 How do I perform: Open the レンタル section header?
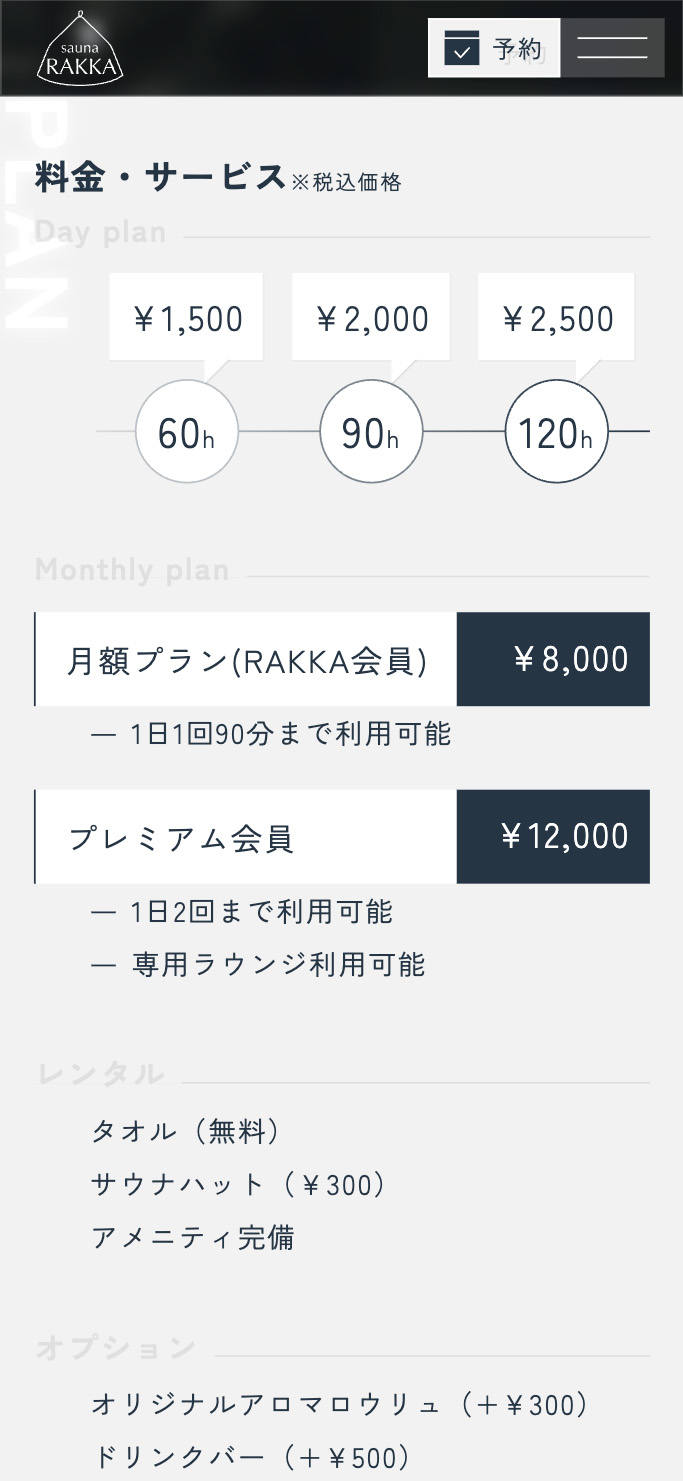98,1072
